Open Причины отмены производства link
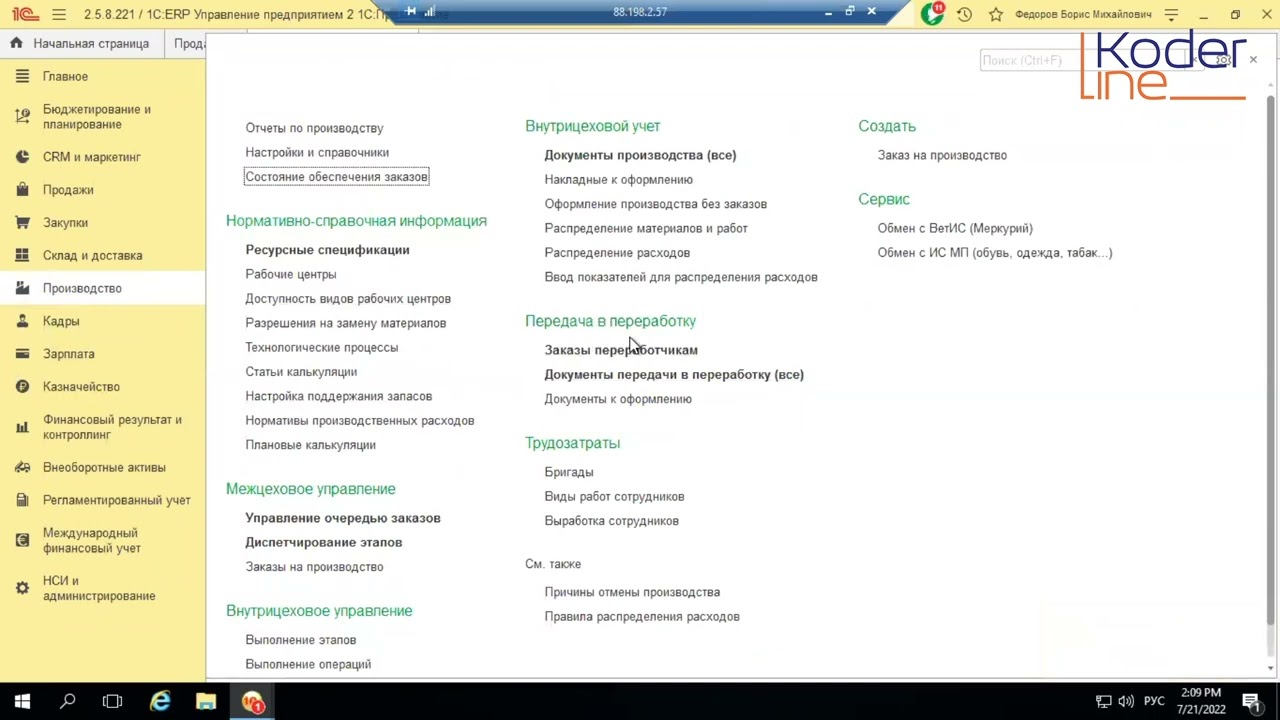The image size is (1280, 720). tap(632, 592)
